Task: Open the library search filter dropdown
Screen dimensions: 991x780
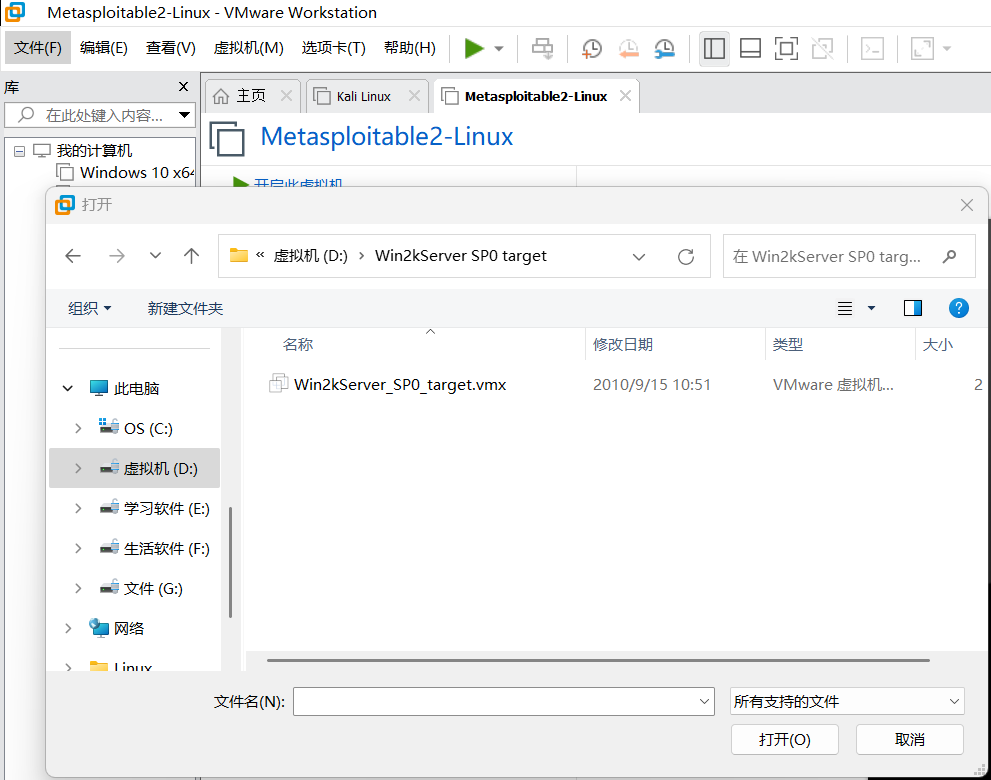Action: tap(185, 115)
